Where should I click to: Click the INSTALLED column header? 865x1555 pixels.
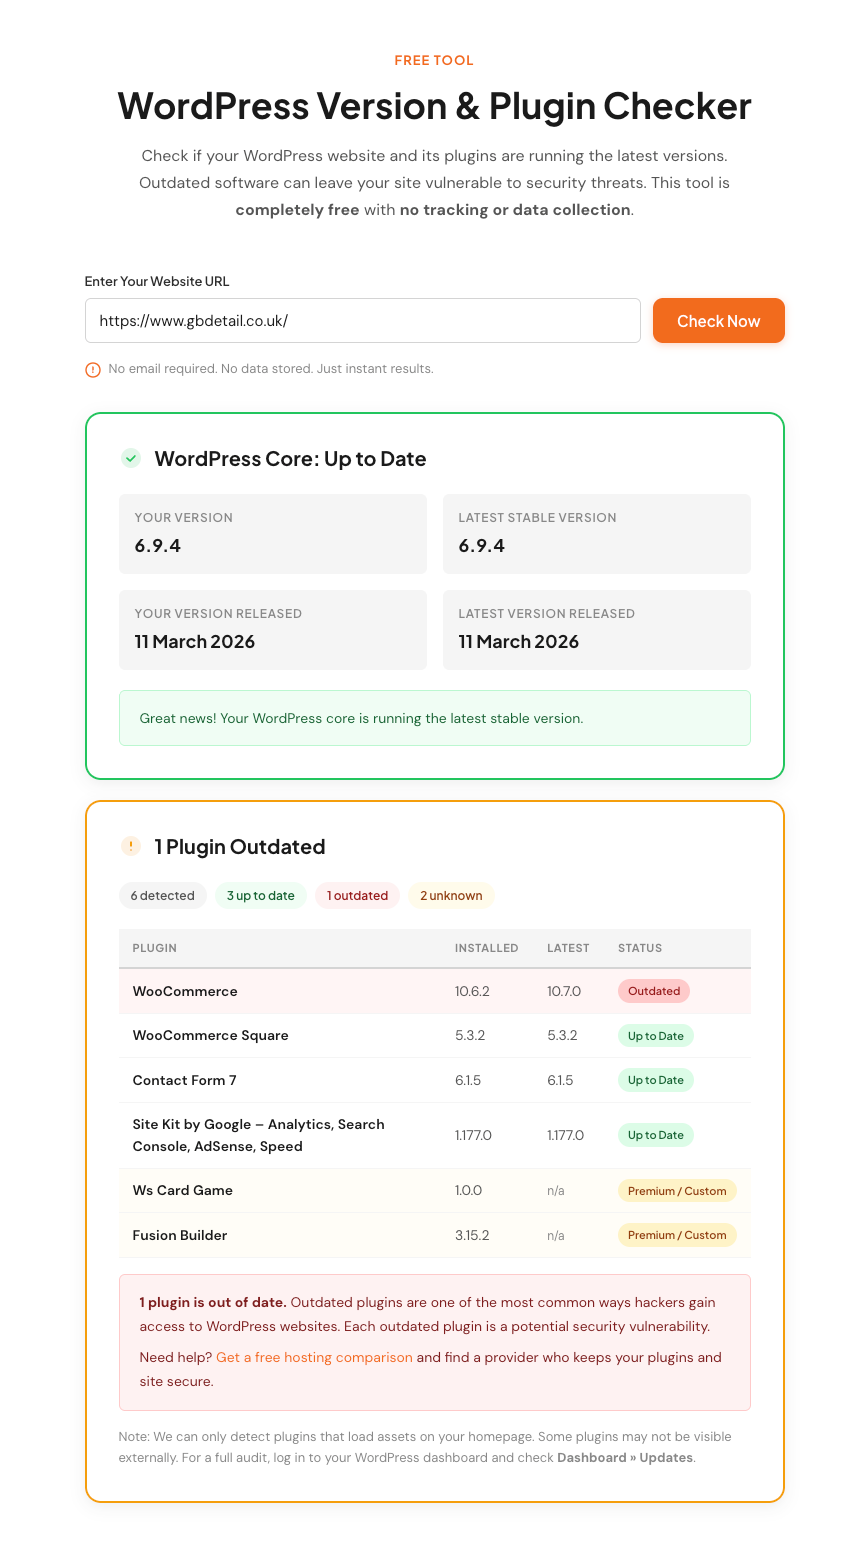tap(487, 948)
